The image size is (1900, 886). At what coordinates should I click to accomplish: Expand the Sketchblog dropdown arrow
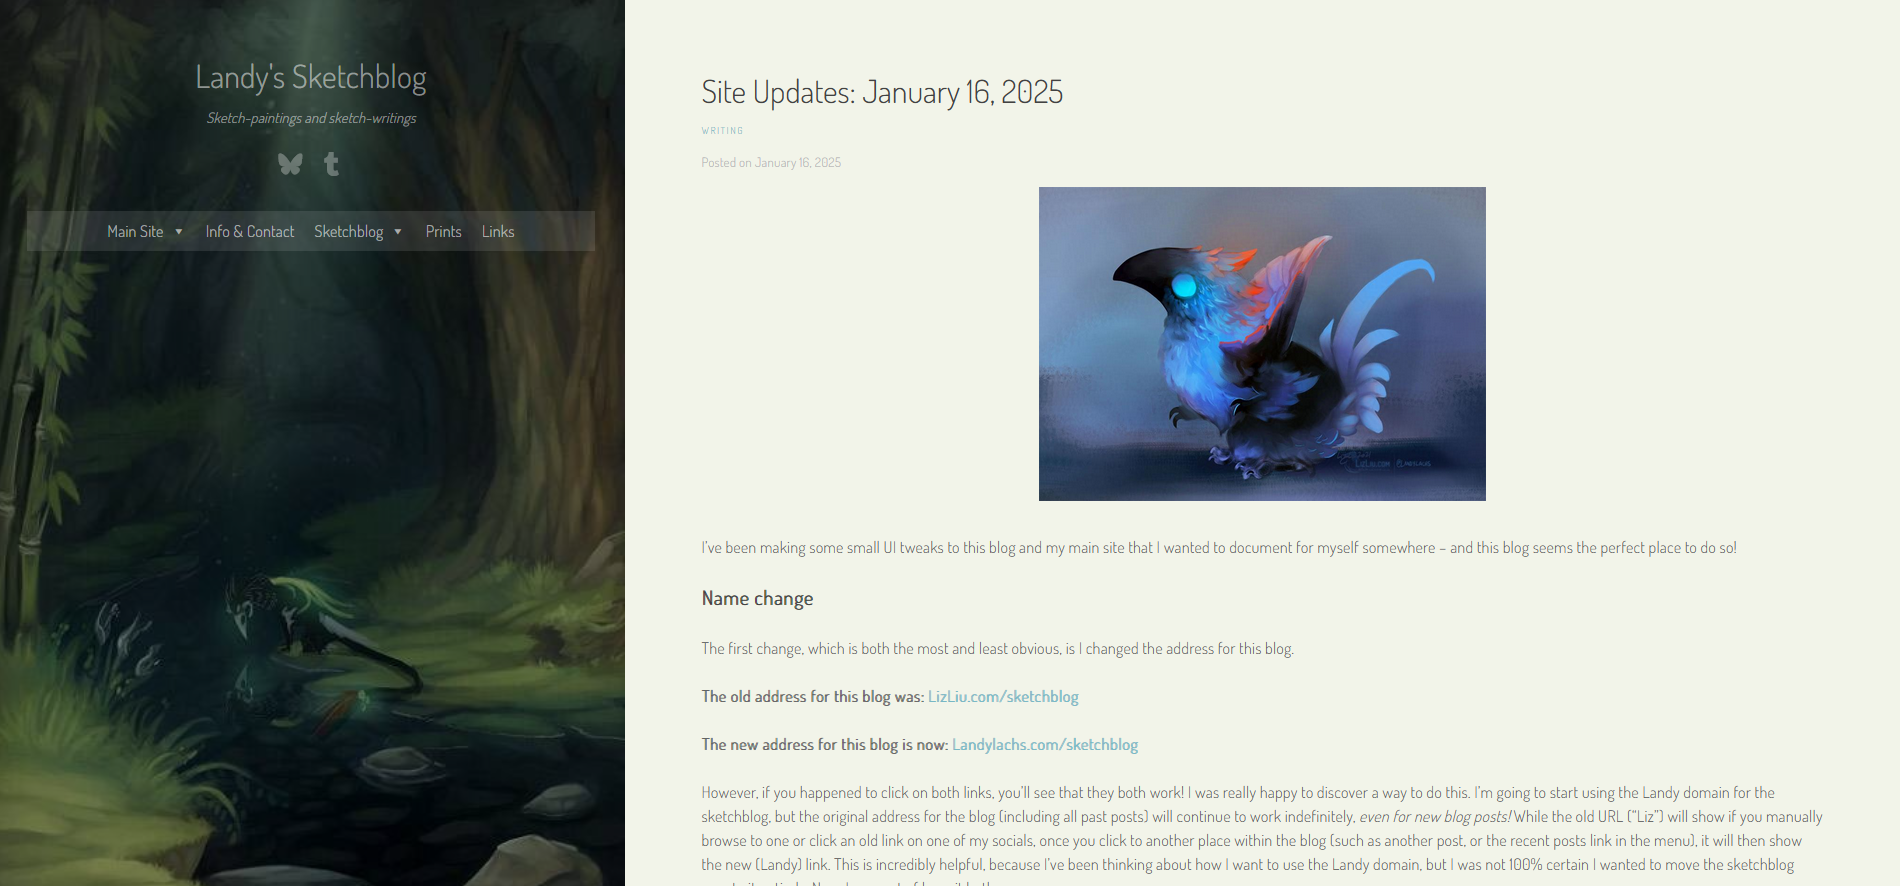click(x=398, y=232)
